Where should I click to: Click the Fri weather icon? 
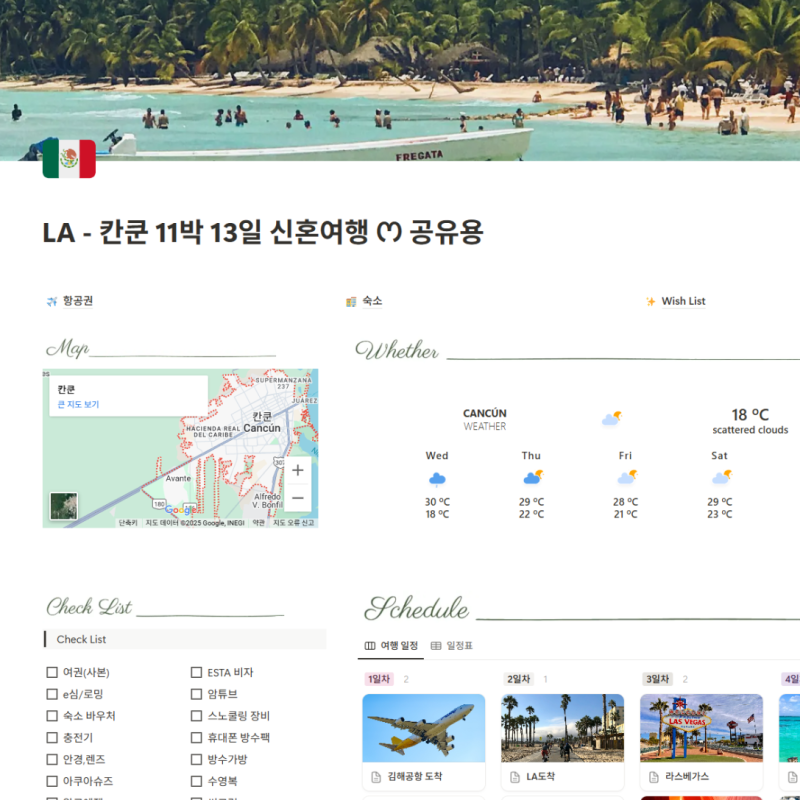coord(627,477)
